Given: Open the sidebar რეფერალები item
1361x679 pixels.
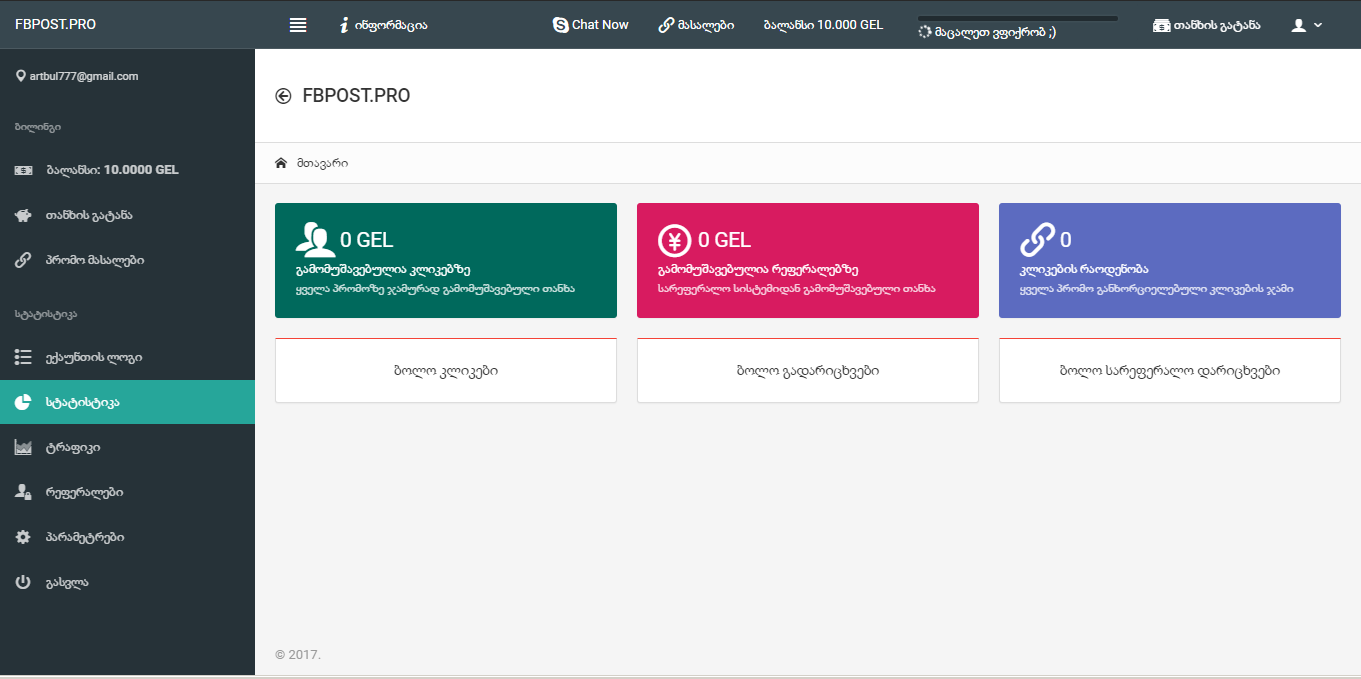Looking at the screenshot, I should (x=127, y=492).
